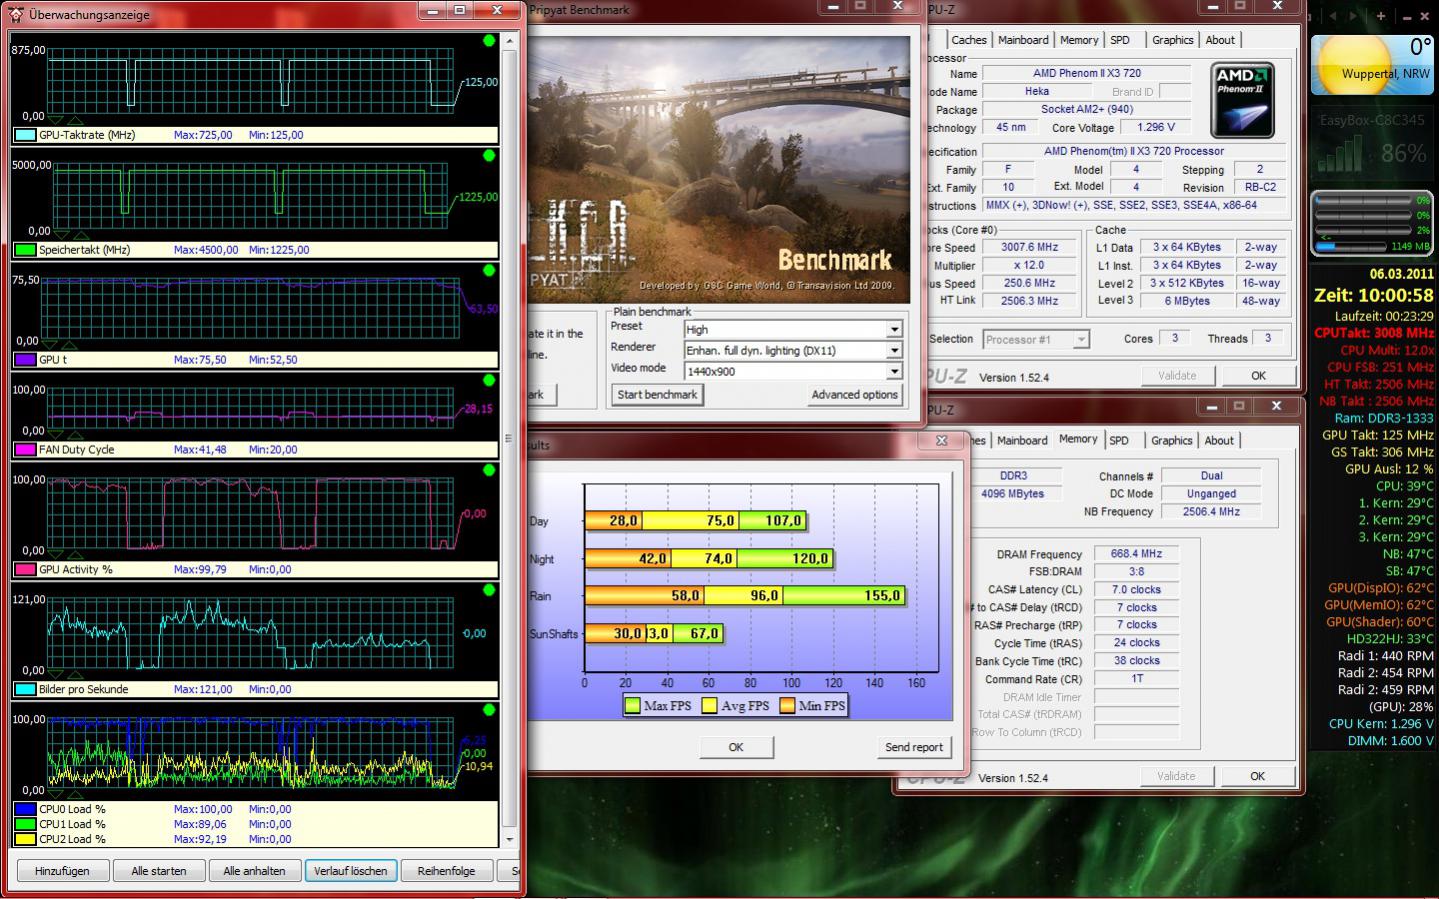Click the Rain bar's 155,0 max value
The image size is (1439, 899).
tap(882, 595)
